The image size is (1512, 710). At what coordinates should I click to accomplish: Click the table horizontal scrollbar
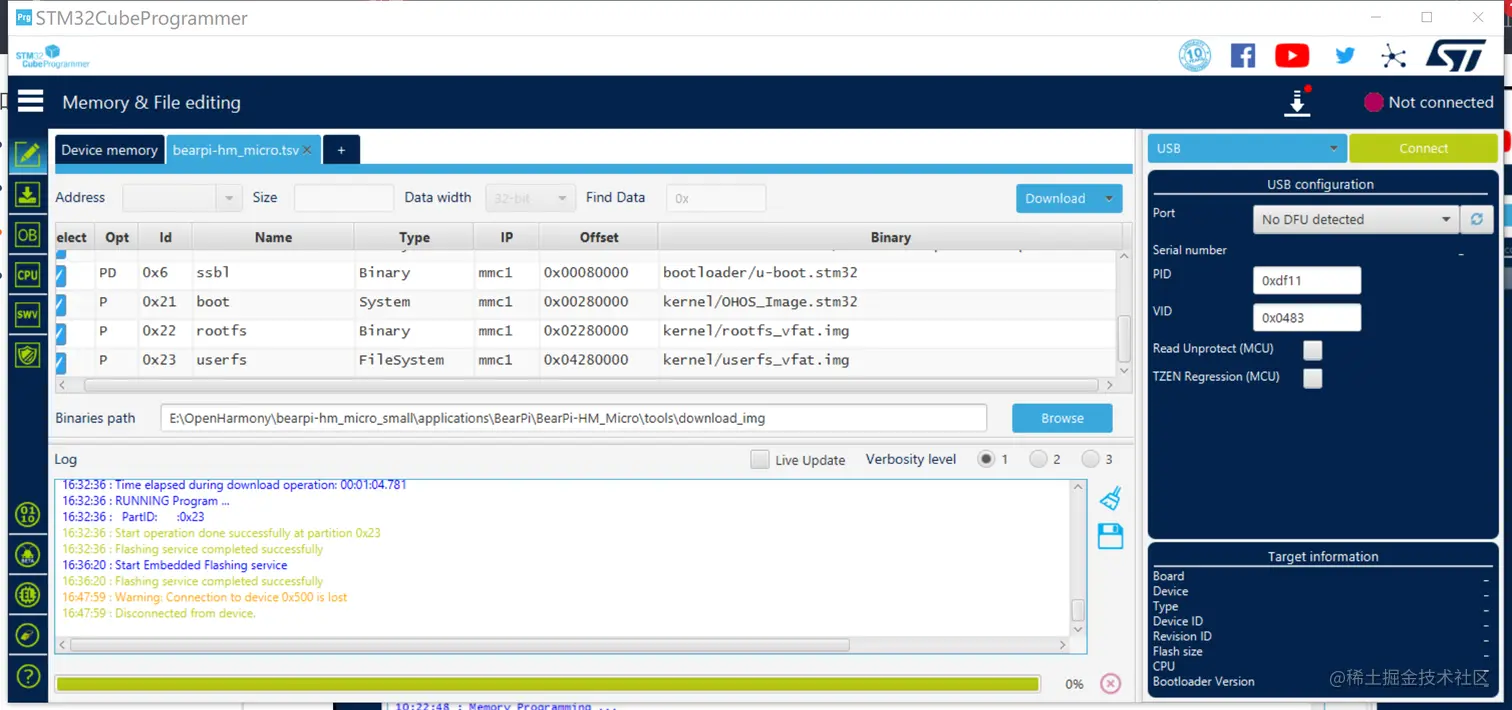590,385
